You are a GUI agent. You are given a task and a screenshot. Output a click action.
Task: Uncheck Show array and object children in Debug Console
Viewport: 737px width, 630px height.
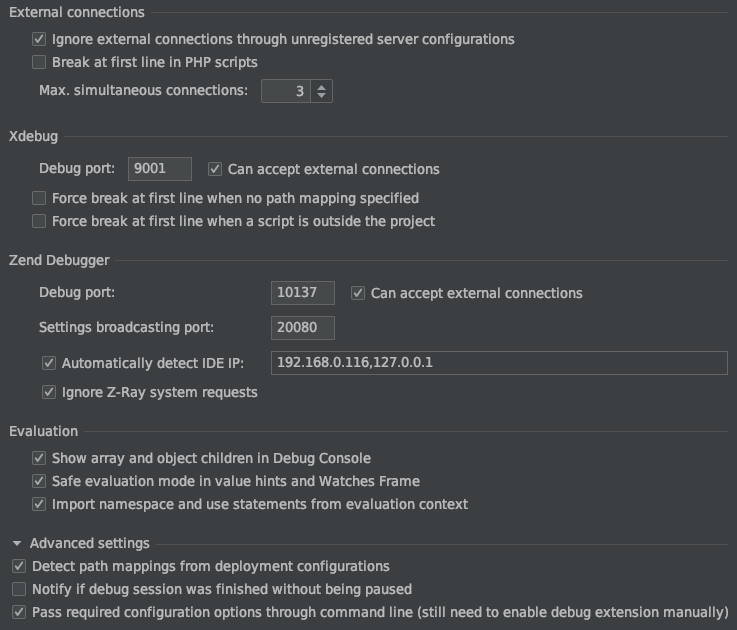(39, 458)
